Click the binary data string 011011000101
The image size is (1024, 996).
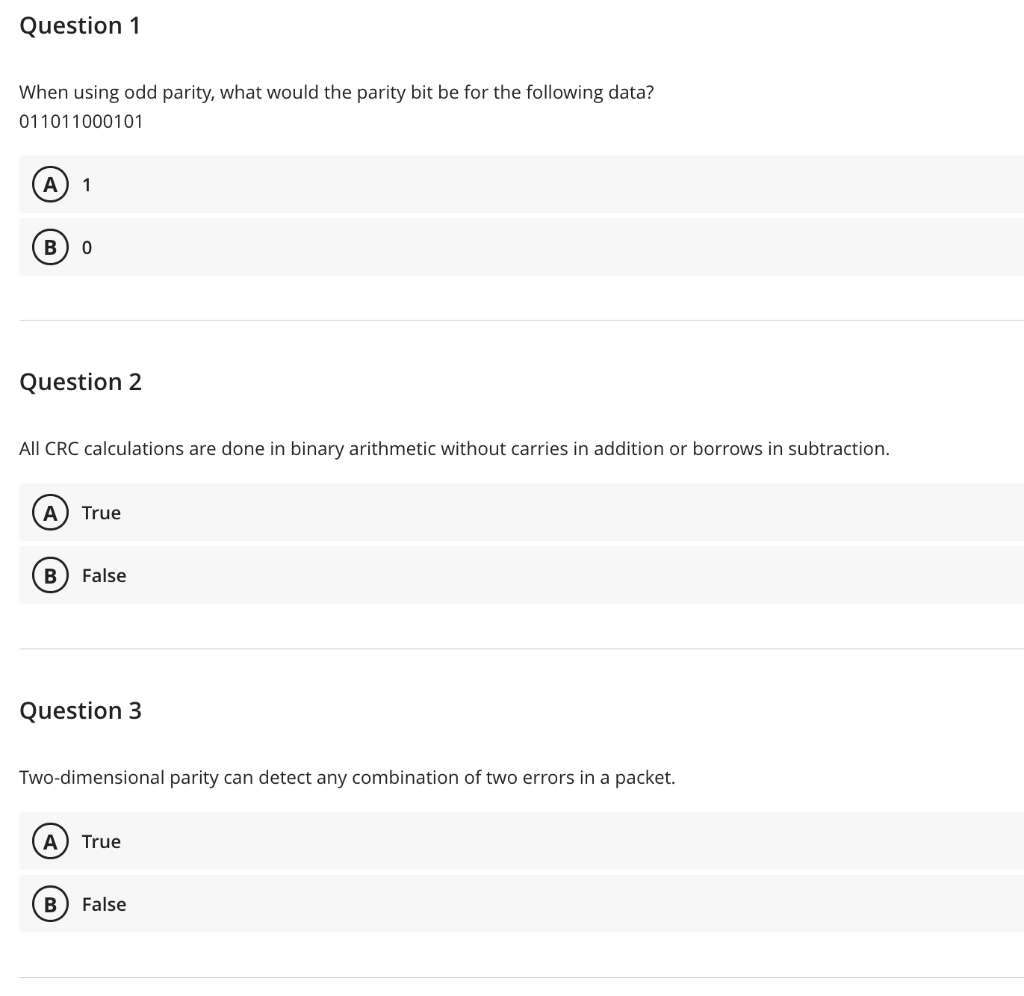(x=81, y=121)
